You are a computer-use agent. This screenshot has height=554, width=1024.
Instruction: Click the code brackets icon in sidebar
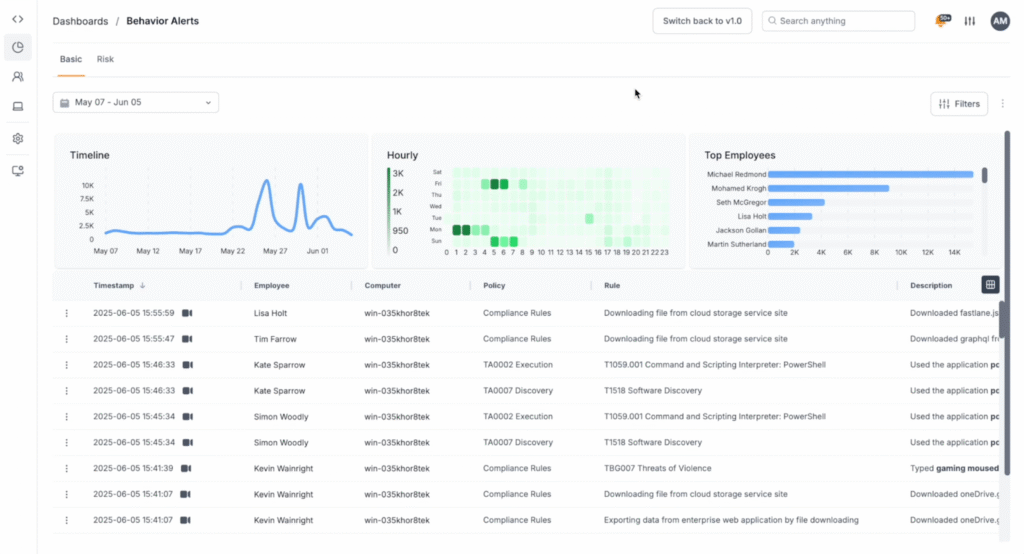click(x=18, y=19)
